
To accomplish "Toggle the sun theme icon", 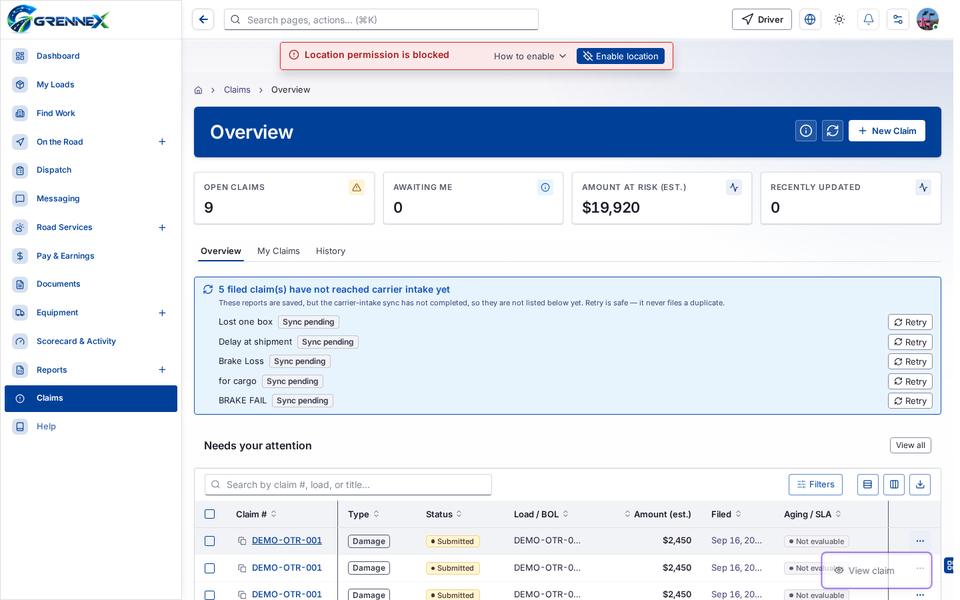I will click(839, 20).
